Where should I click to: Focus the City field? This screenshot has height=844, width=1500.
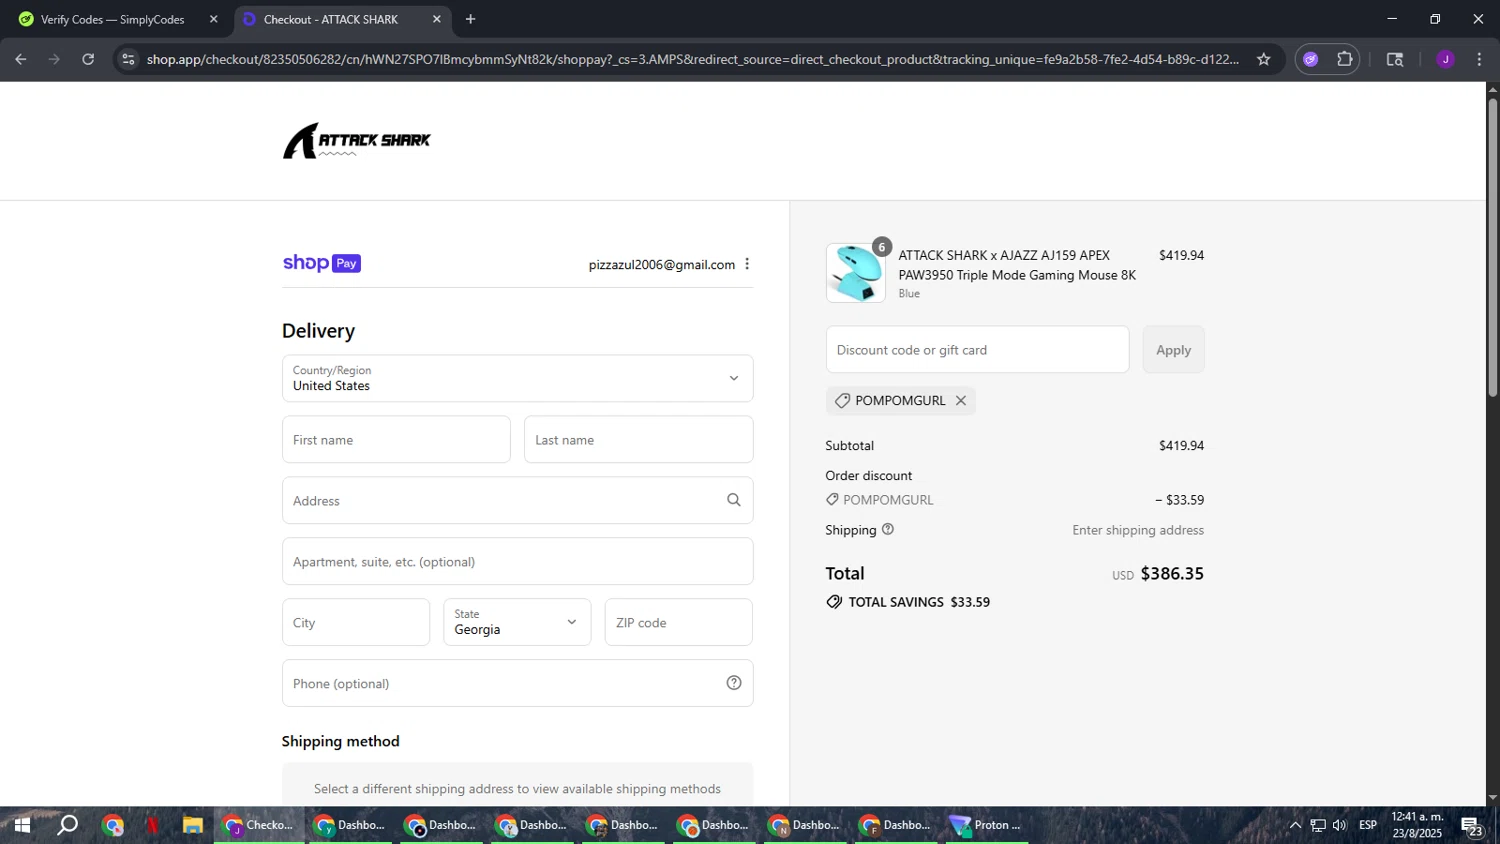click(356, 622)
